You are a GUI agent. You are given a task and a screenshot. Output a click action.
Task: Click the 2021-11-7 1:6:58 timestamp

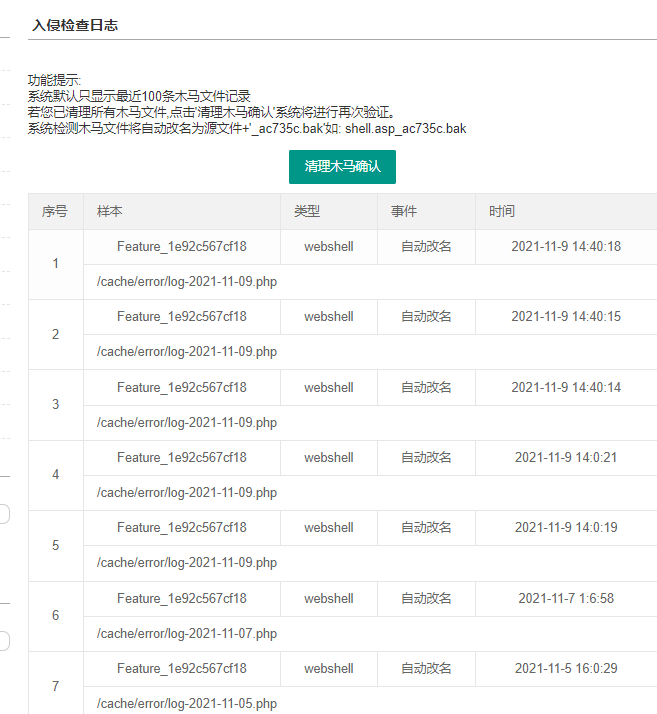click(x=566, y=598)
